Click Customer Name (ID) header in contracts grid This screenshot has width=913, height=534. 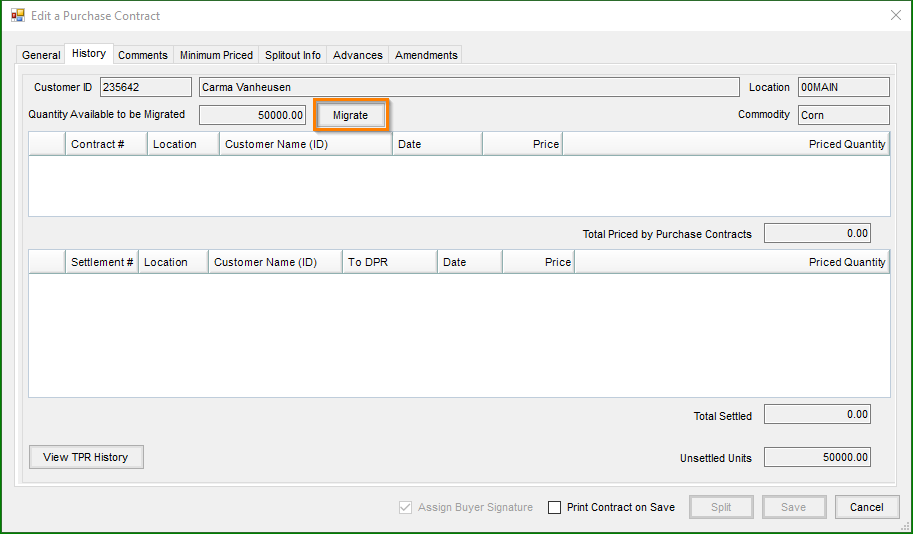tap(306, 144)
